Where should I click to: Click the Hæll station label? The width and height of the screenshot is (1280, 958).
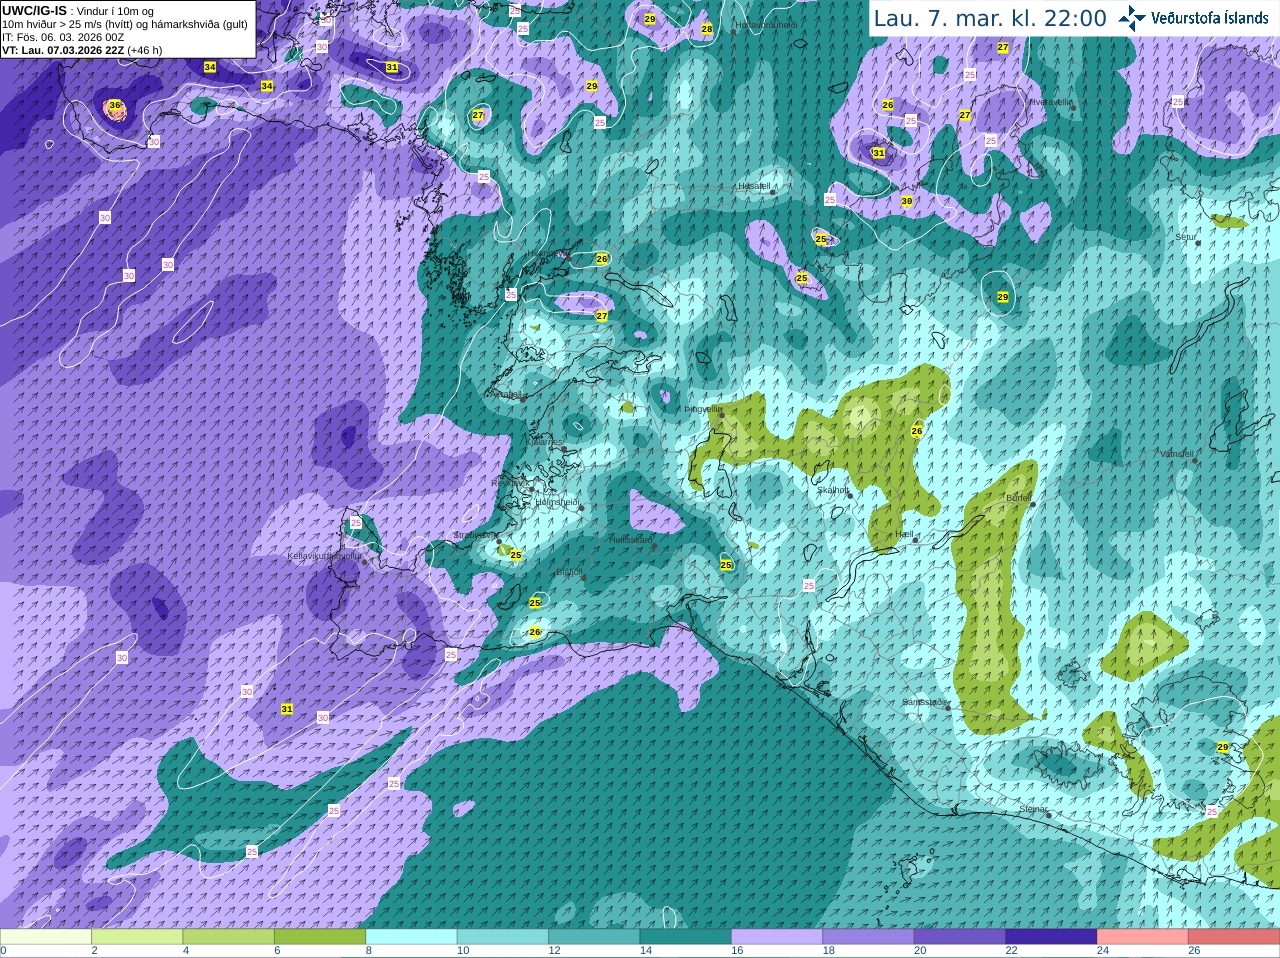coord(905,535)
